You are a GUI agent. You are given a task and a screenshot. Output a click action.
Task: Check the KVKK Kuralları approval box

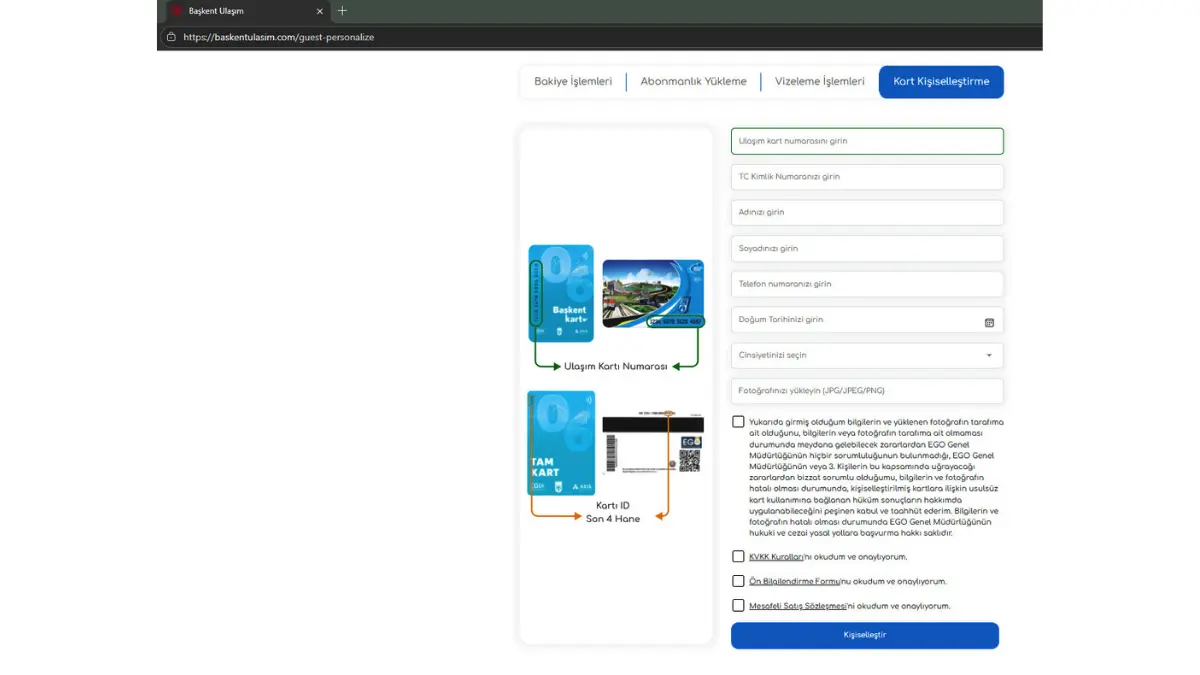coord(738,556)
